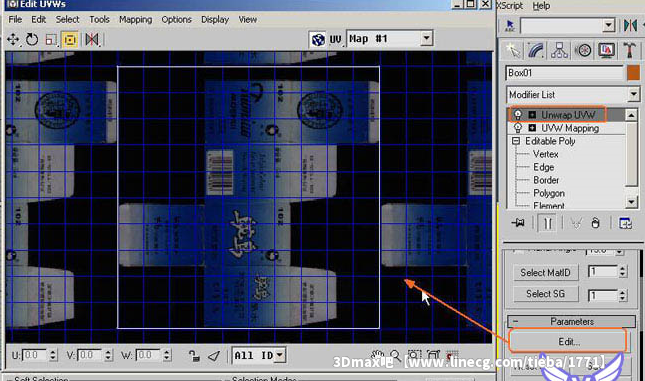The width and height of the screenshot is (645, 381).
Task: Toggle the Show Map checker icon
Action: [318, 39]
